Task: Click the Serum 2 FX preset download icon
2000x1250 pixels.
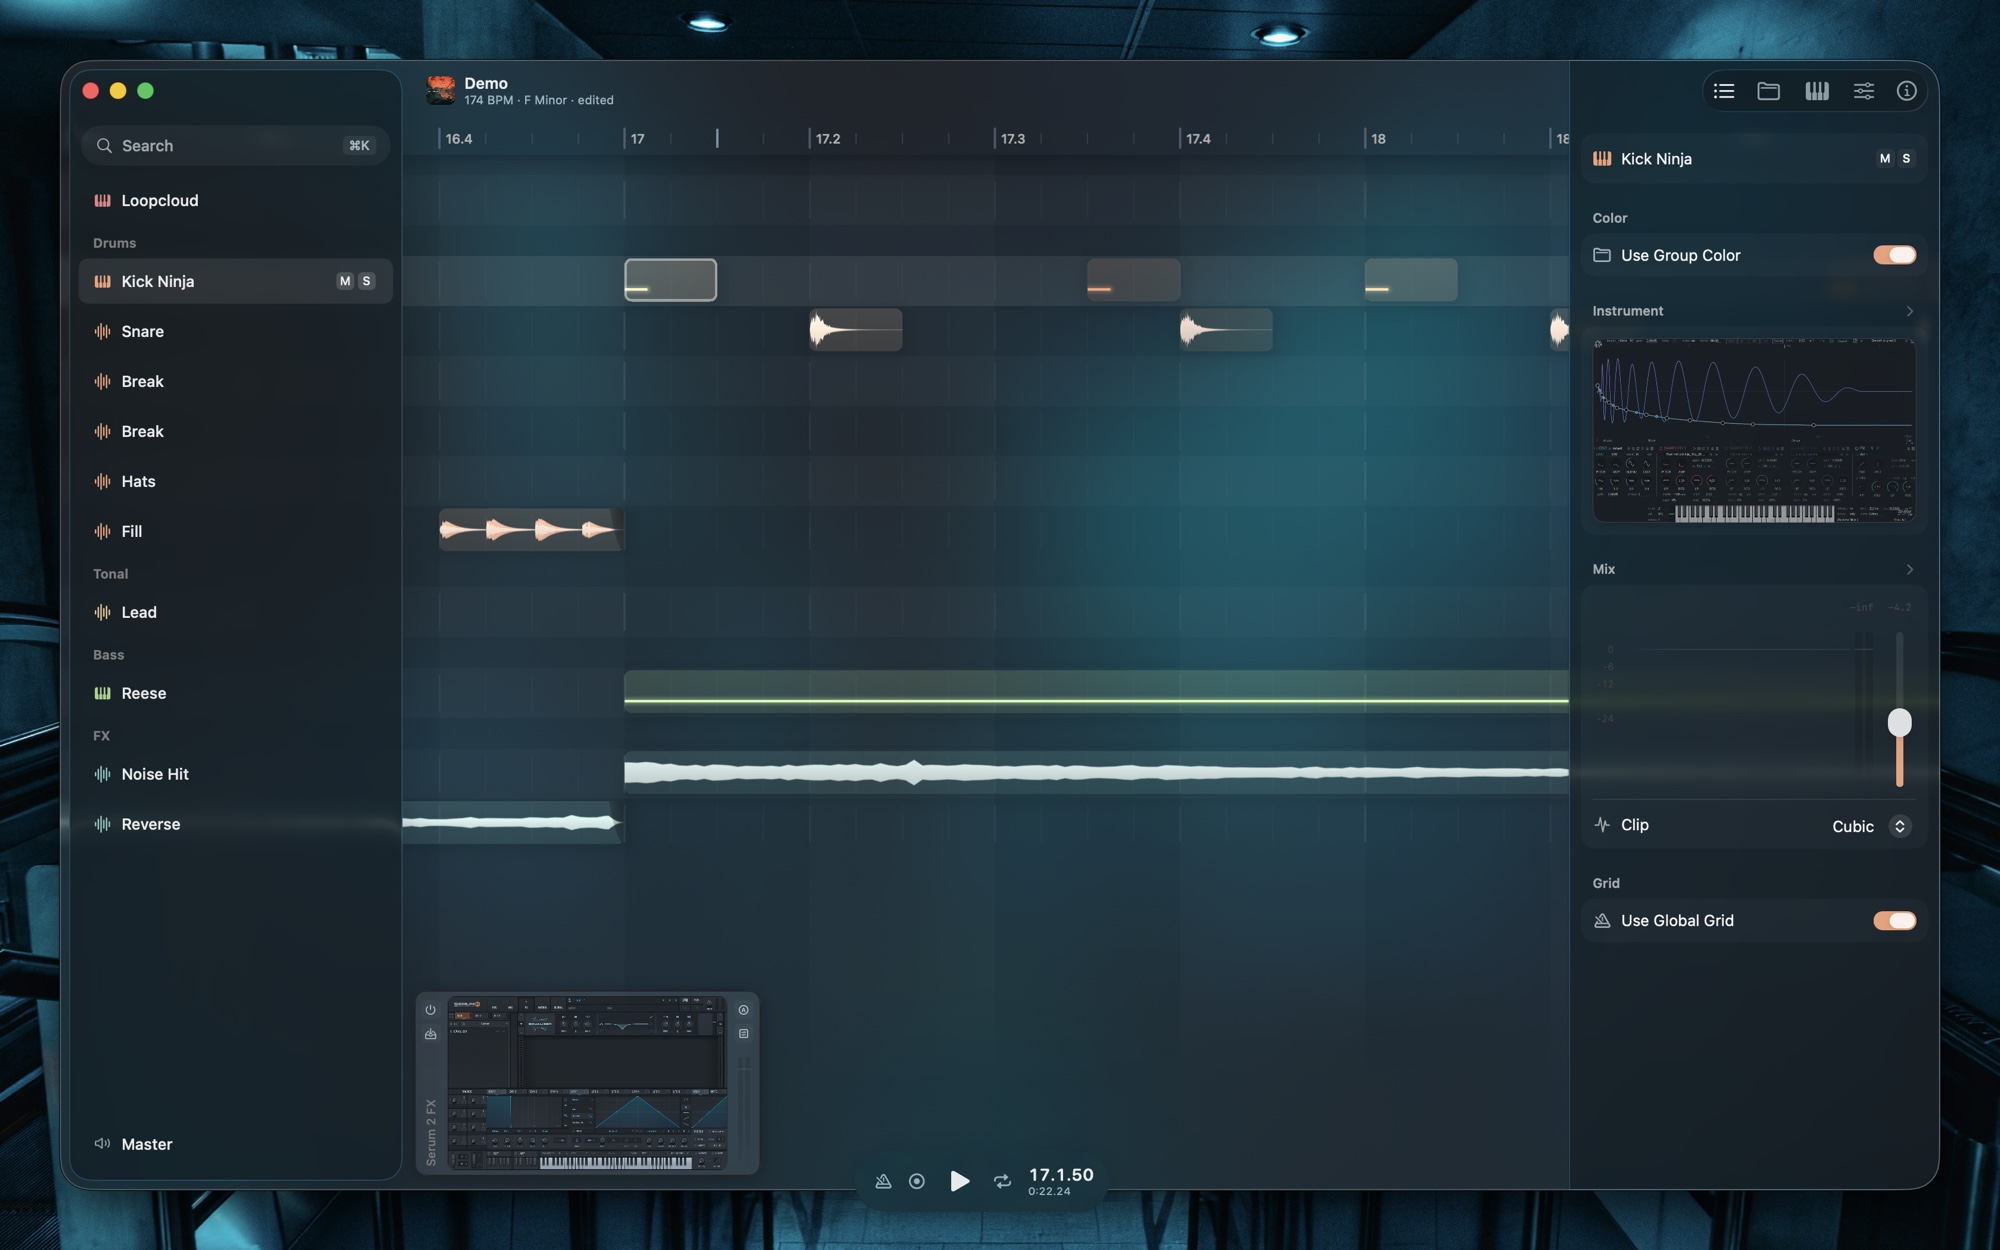Action: pyautogui.click(x=430, y=1034)
